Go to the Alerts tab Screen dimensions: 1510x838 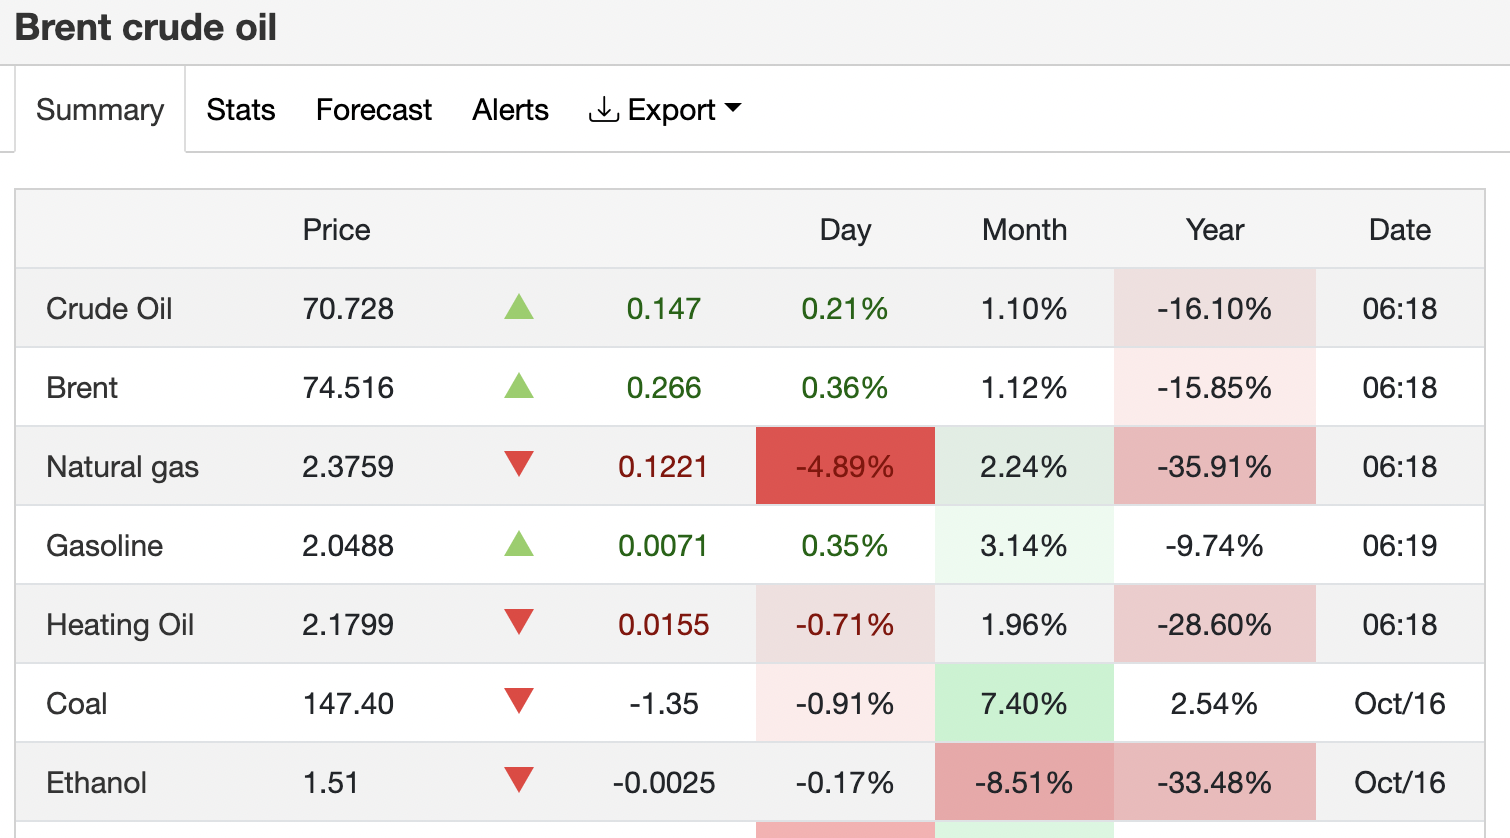tap(511, 109)
